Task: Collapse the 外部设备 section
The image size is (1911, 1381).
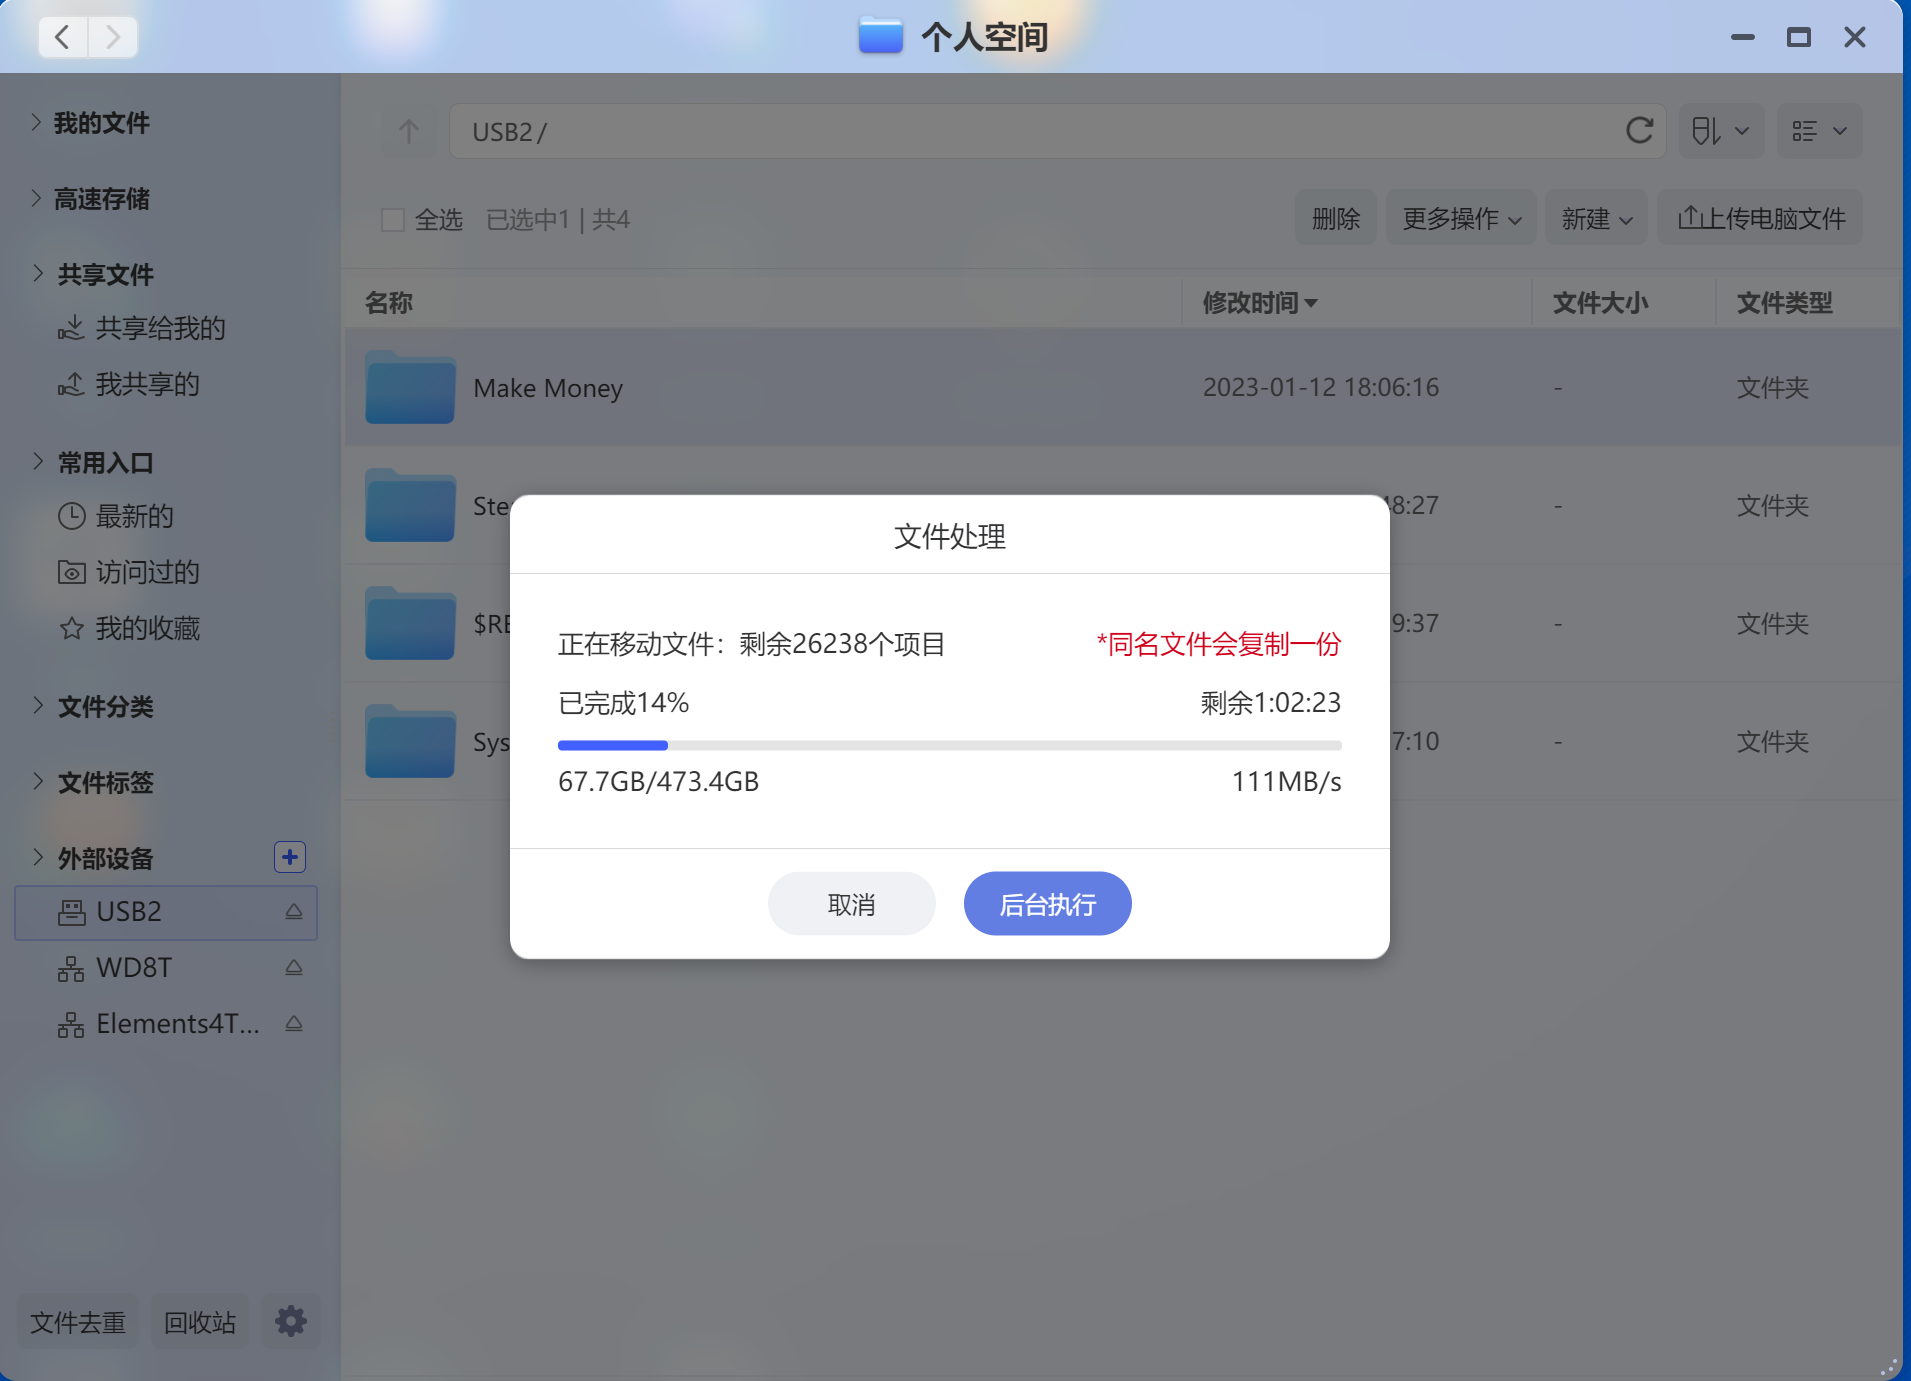Action: [38, 857]
